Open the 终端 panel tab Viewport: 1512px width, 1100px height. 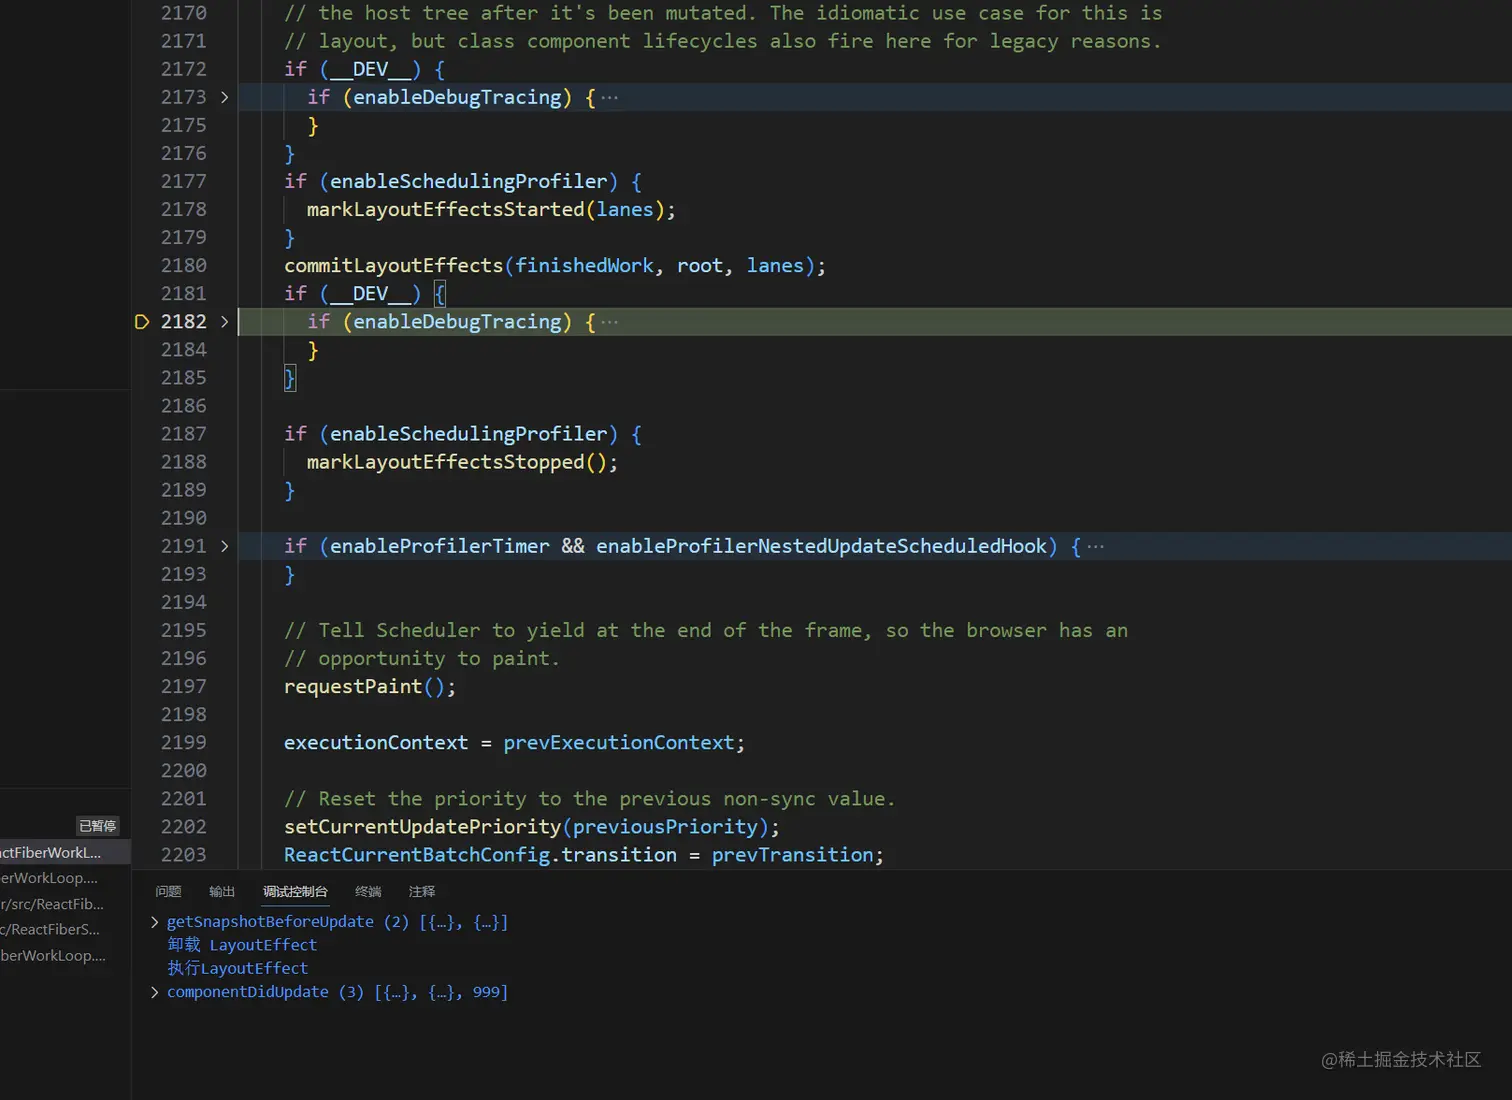point(368,891)
